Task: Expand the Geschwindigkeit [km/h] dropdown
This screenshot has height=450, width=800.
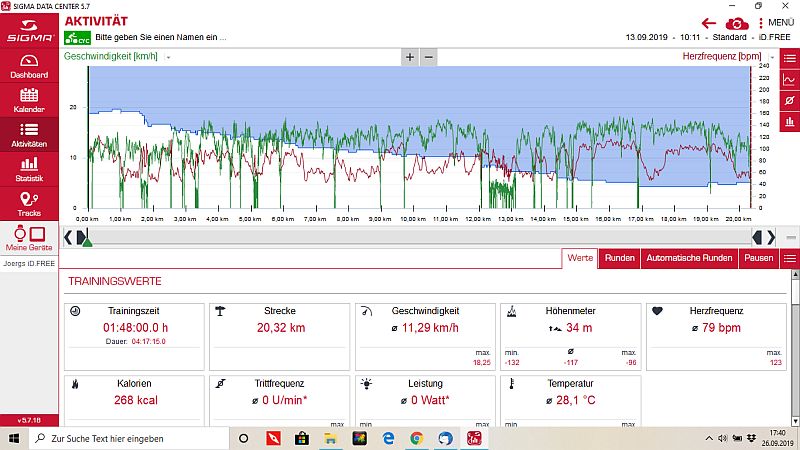Action: click(168, 57)
